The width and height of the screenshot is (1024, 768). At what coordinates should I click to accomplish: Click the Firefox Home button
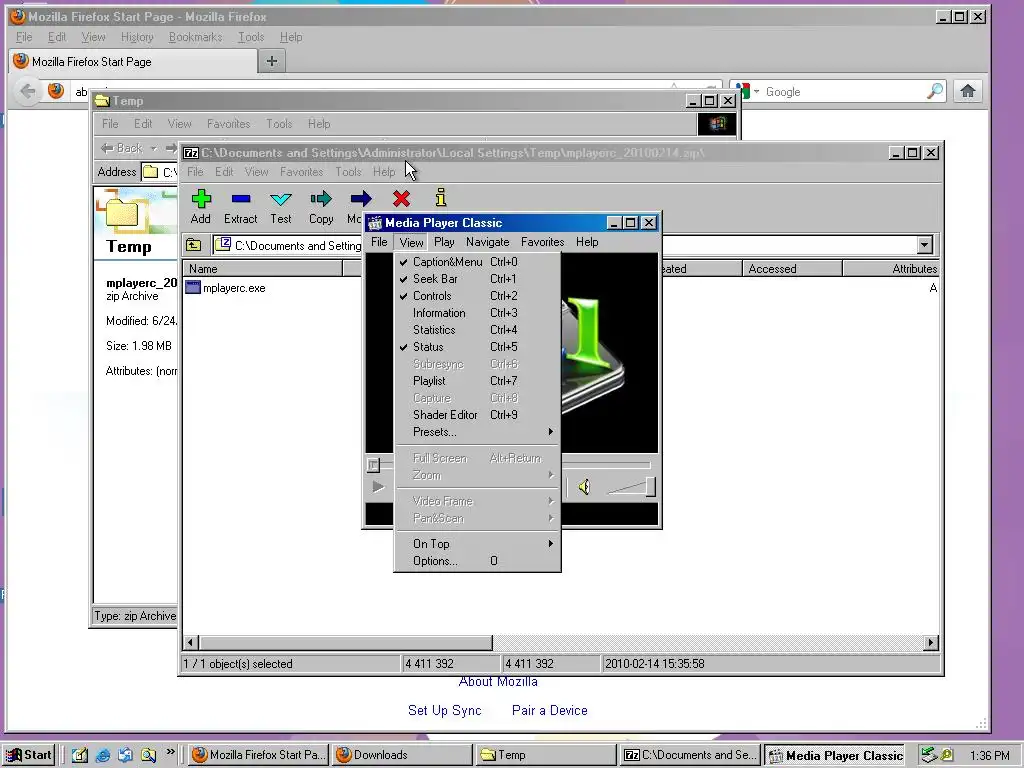click(968, 91)
